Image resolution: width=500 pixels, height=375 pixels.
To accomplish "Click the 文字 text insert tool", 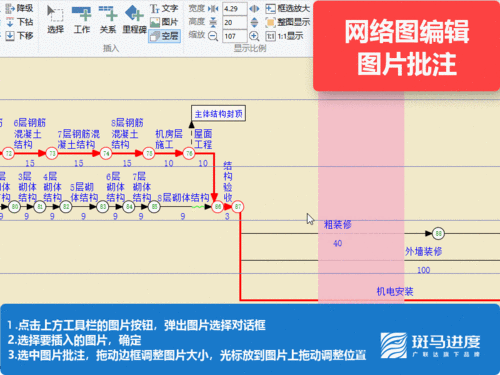I will click(x=164, y=8).
